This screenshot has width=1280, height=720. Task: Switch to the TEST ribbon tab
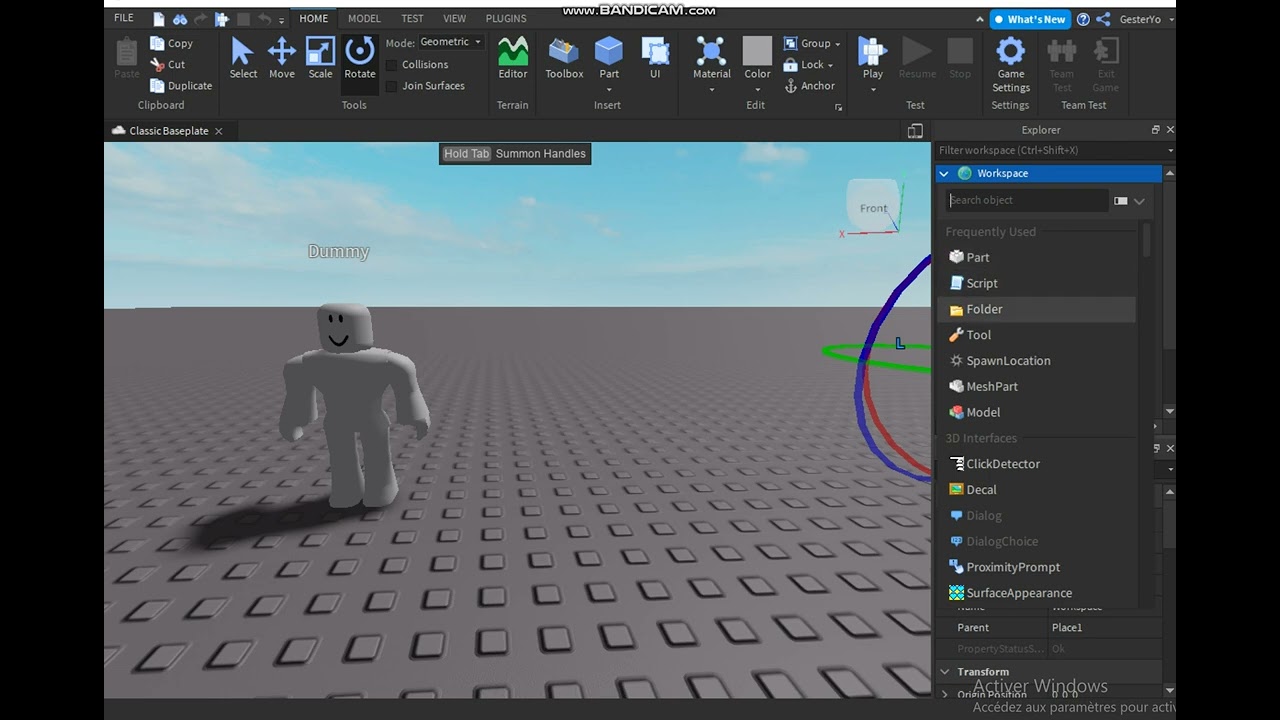[412, 18]
